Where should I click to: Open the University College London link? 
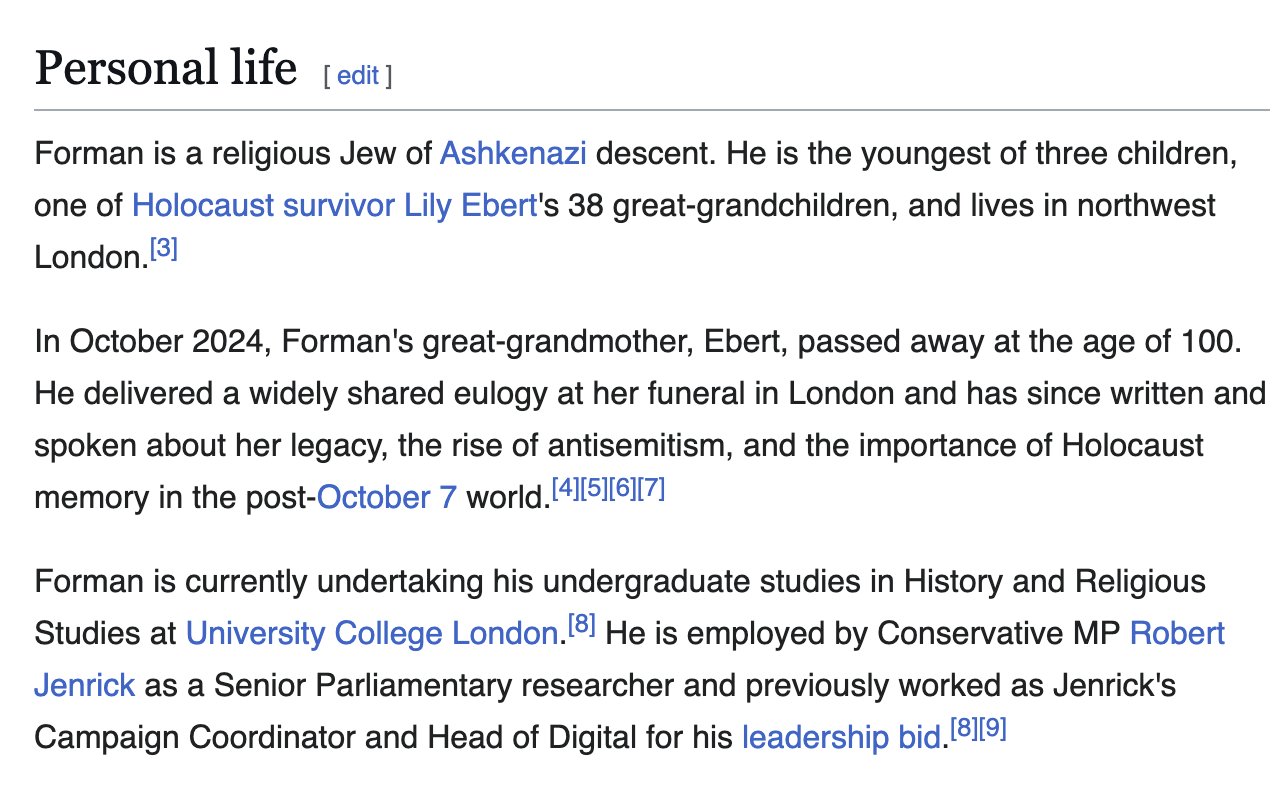(x=370, y=633)
